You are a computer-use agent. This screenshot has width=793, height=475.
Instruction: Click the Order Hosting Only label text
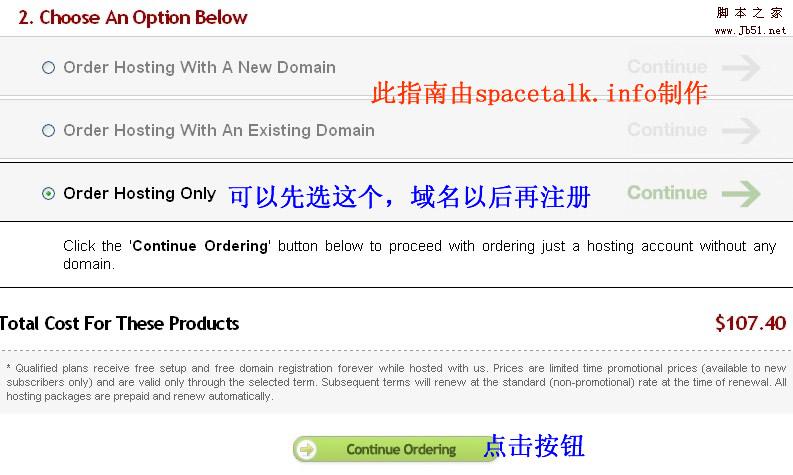tap(140, 193)
